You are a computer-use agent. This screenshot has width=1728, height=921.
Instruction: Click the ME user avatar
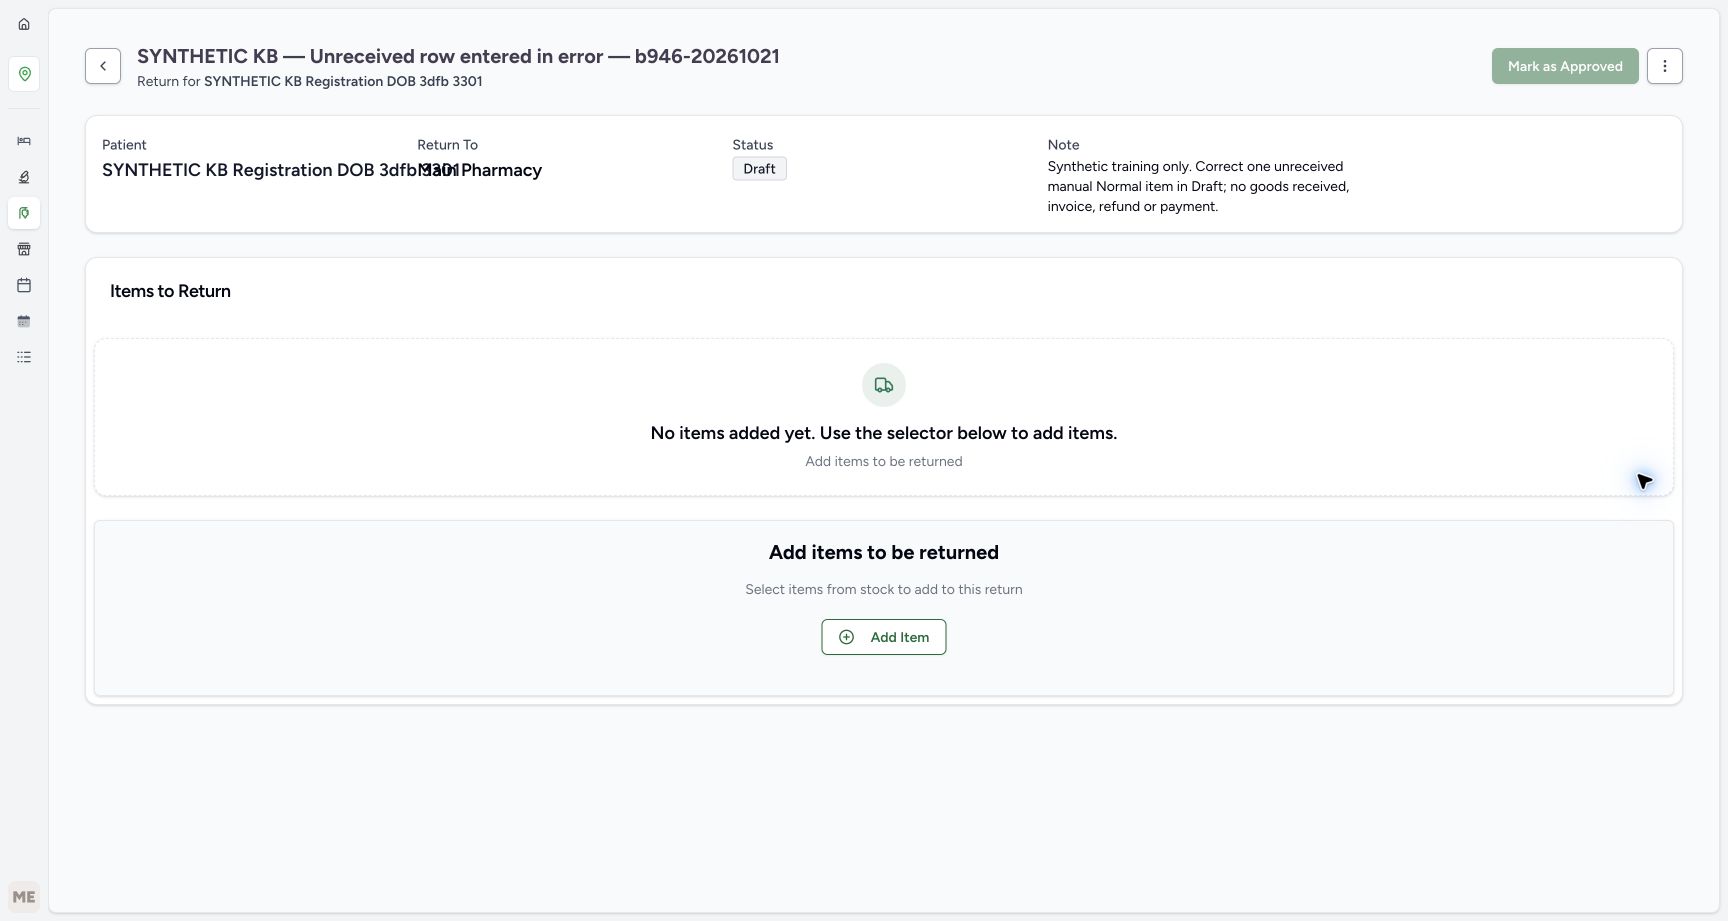[24, 897]
